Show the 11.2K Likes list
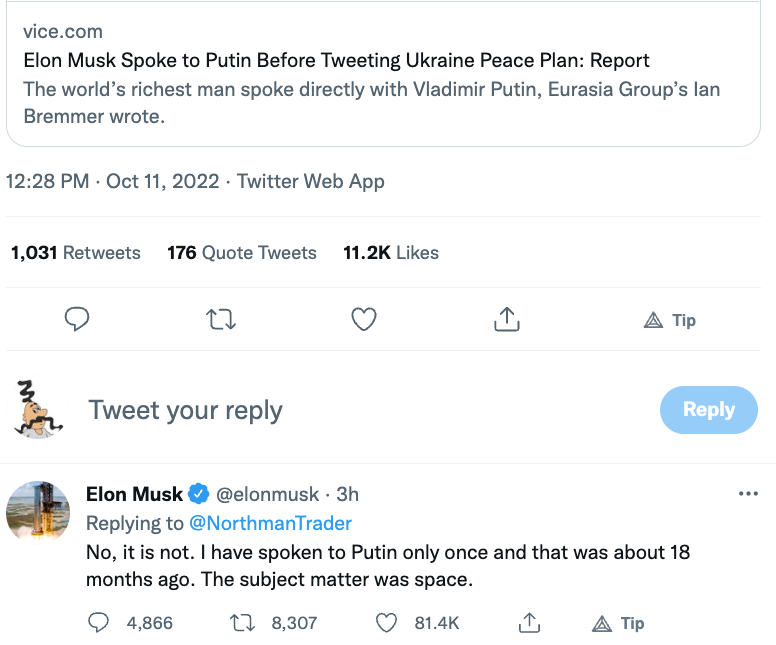This screenshot has height=645, width=776. coord(391,253)
